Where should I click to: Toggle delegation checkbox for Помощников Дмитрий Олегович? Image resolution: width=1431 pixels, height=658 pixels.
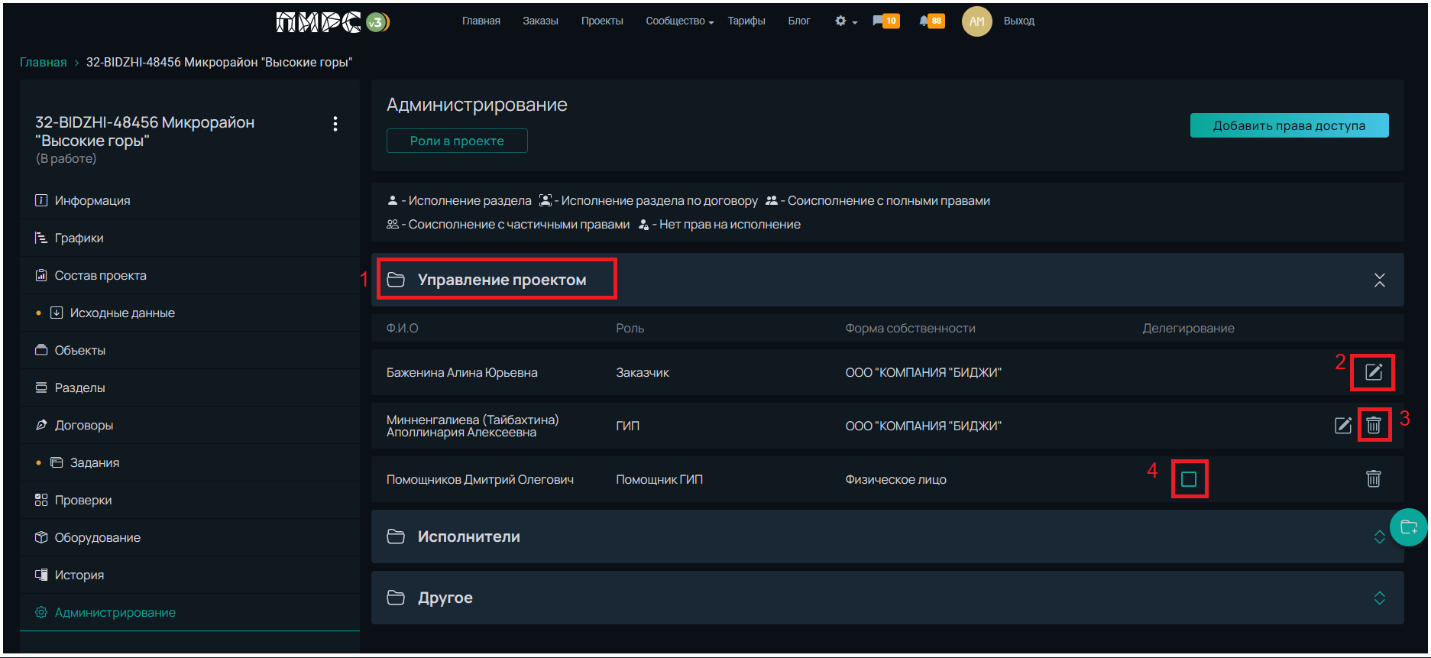click(1189, 479)
